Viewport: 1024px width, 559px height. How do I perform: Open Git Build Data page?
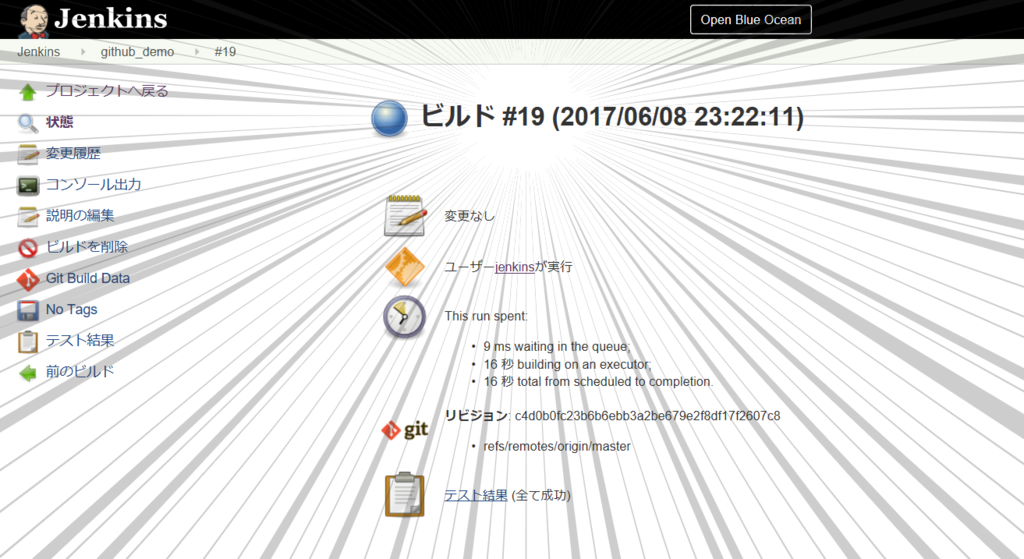tap(88, 278)
